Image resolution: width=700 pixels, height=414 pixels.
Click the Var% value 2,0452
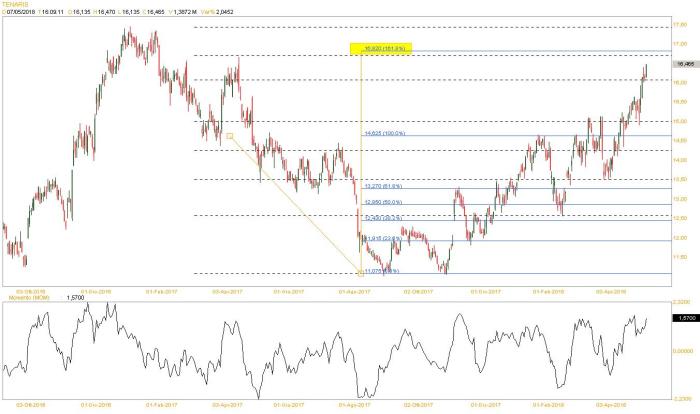click(x=225, y=12)
